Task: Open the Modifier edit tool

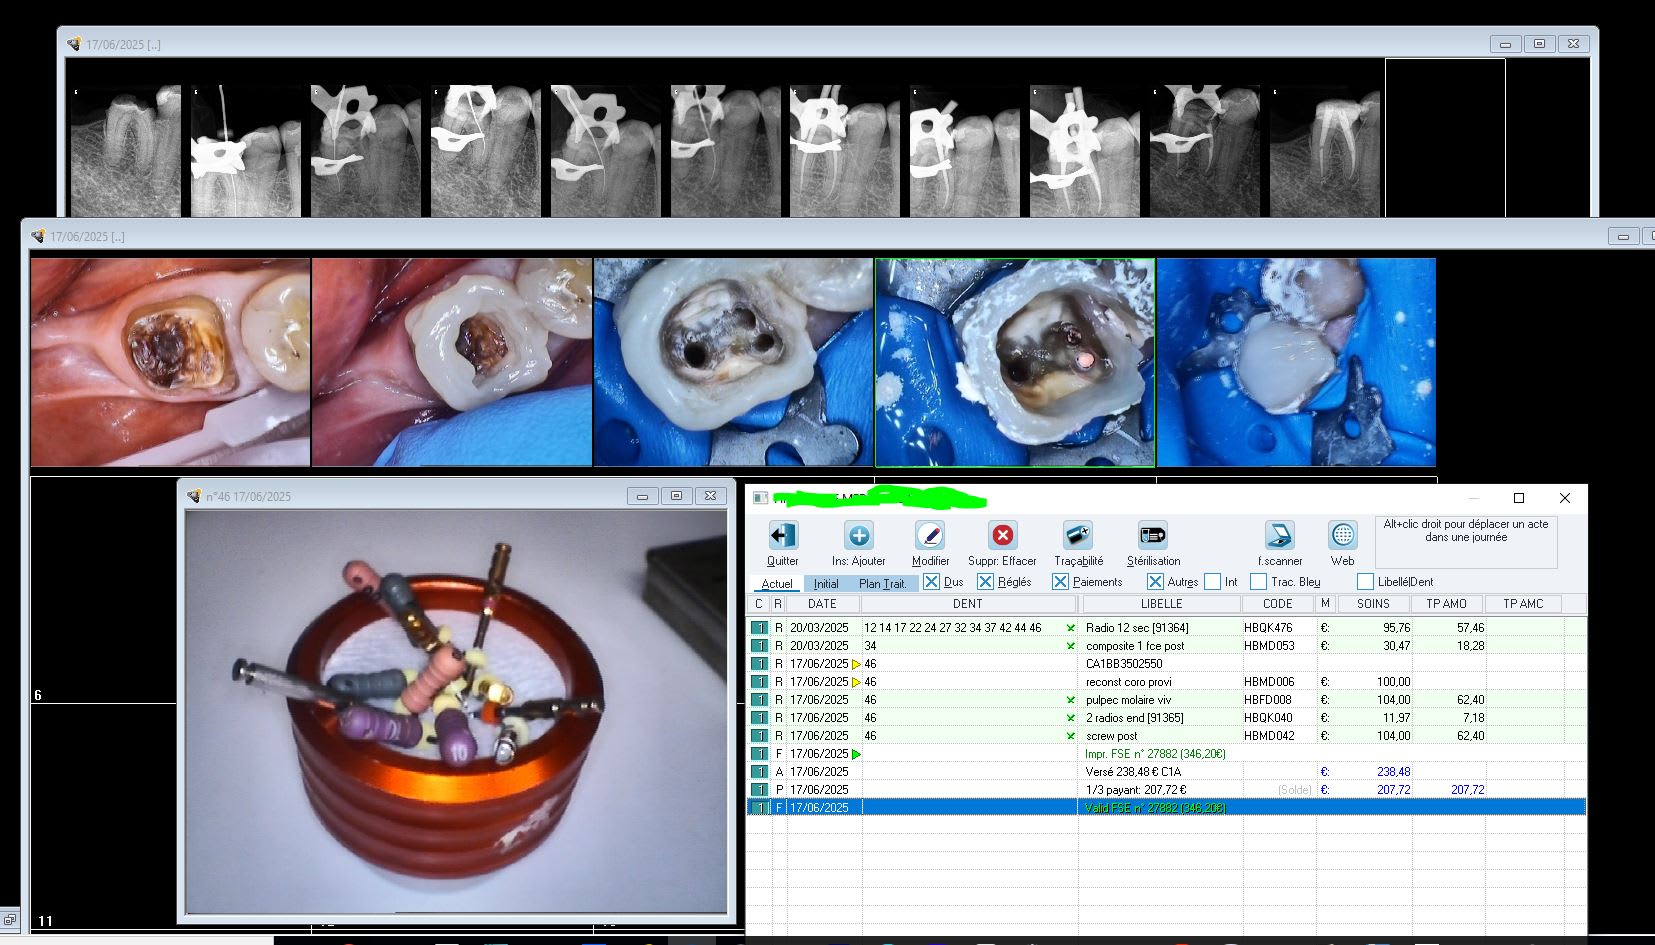Action: (930, 536)
